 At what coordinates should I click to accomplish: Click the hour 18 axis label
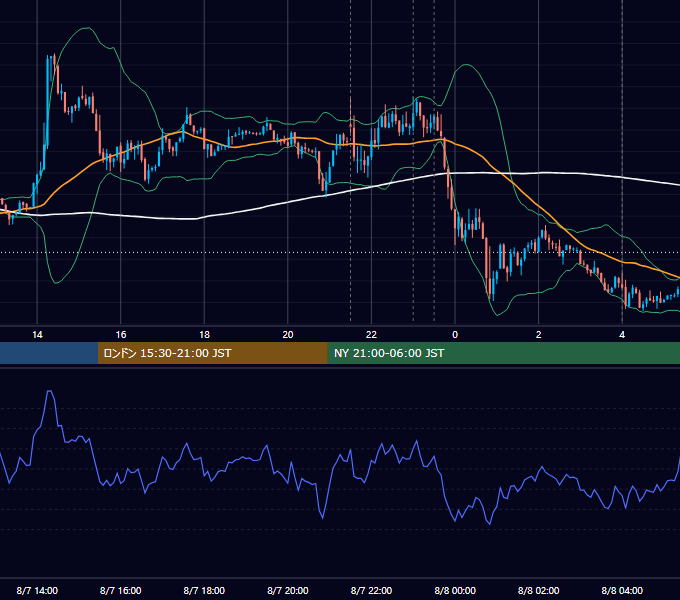pyautogui.click(x=204, y=334)
